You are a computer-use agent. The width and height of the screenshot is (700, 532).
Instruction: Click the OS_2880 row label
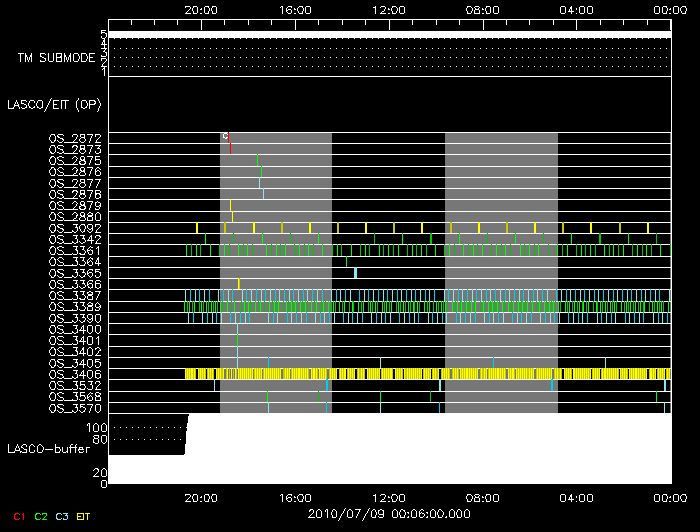pos(75,217)
